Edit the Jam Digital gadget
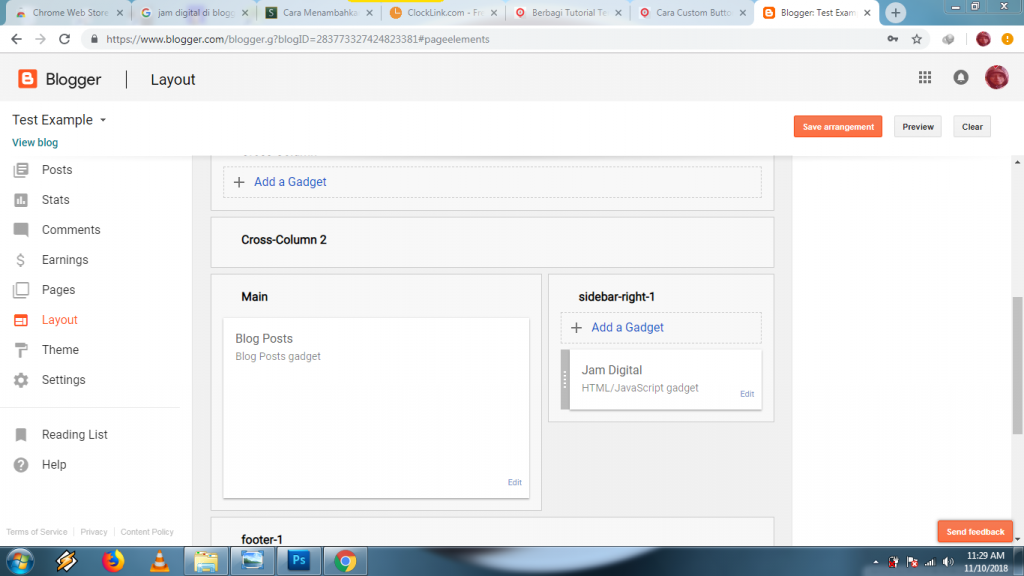 click(x=746, y=394)
